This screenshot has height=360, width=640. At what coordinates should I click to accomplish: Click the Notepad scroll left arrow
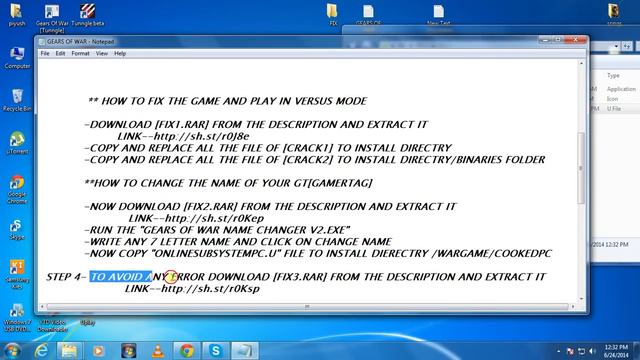click(42, 306)
